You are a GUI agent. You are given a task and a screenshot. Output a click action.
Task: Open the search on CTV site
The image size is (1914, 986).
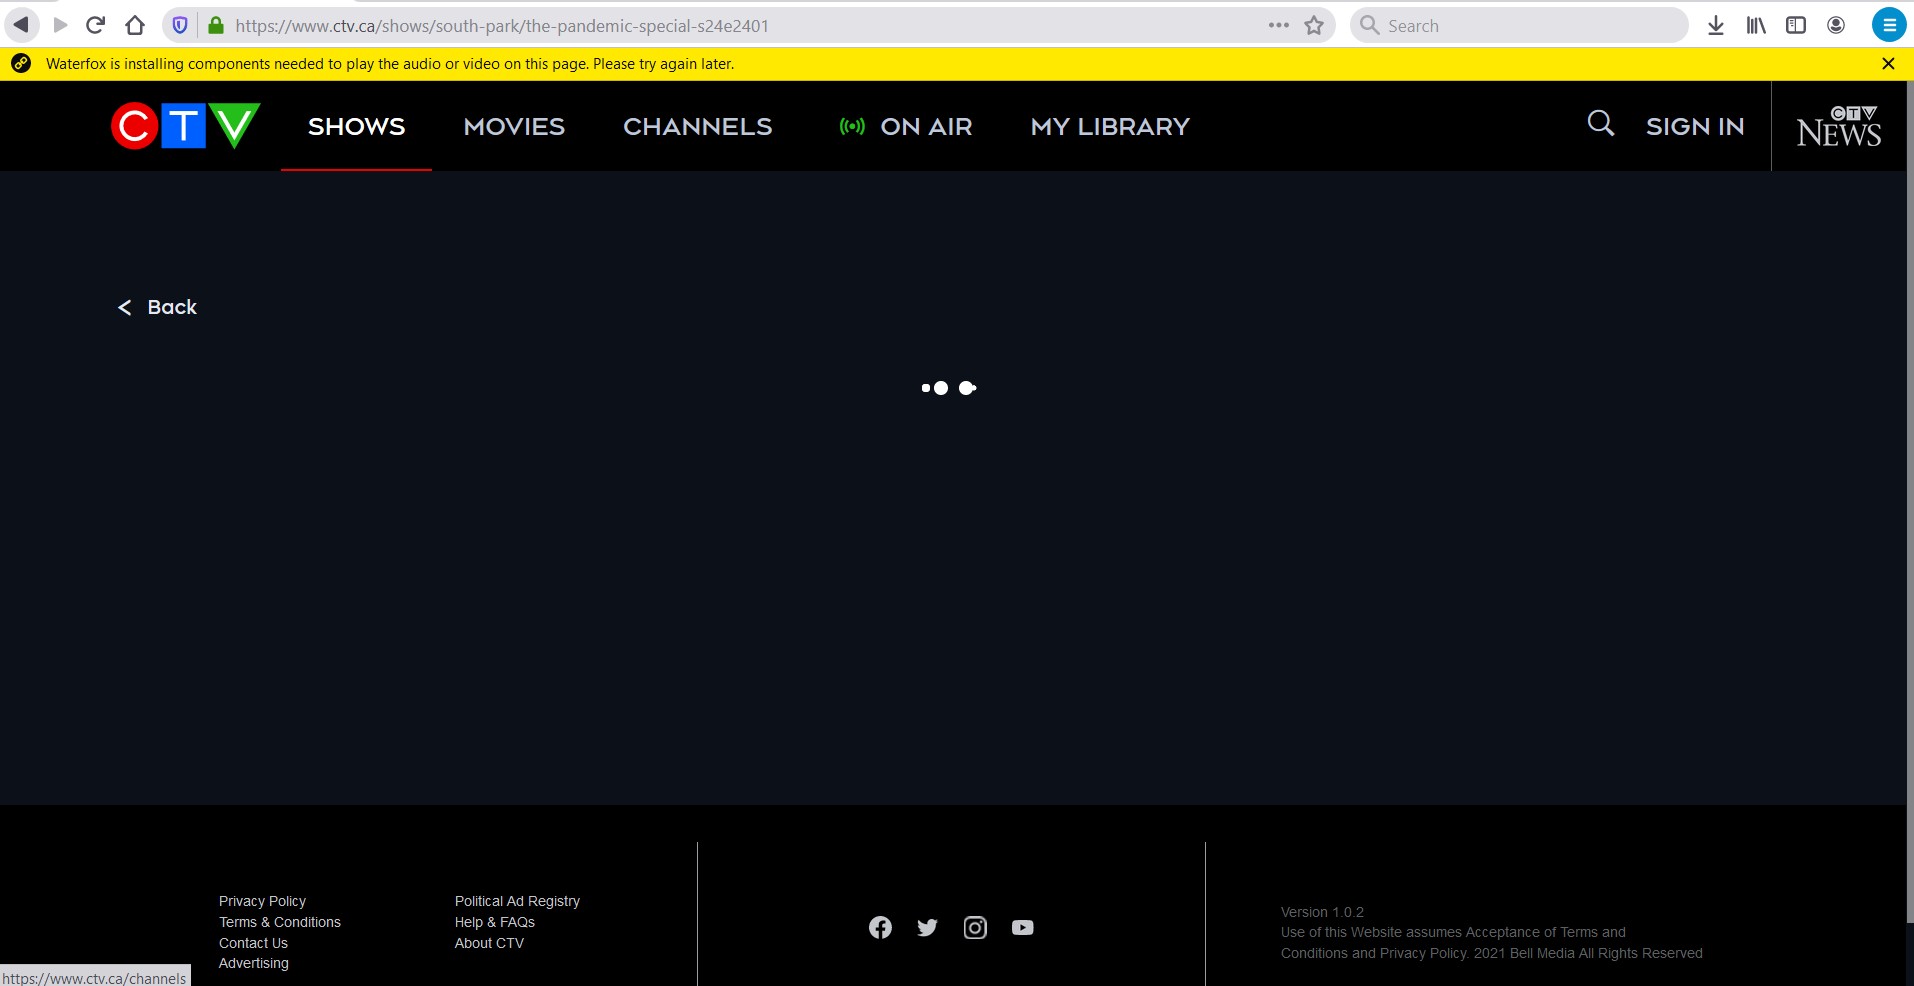click(x=1598, y=124)
